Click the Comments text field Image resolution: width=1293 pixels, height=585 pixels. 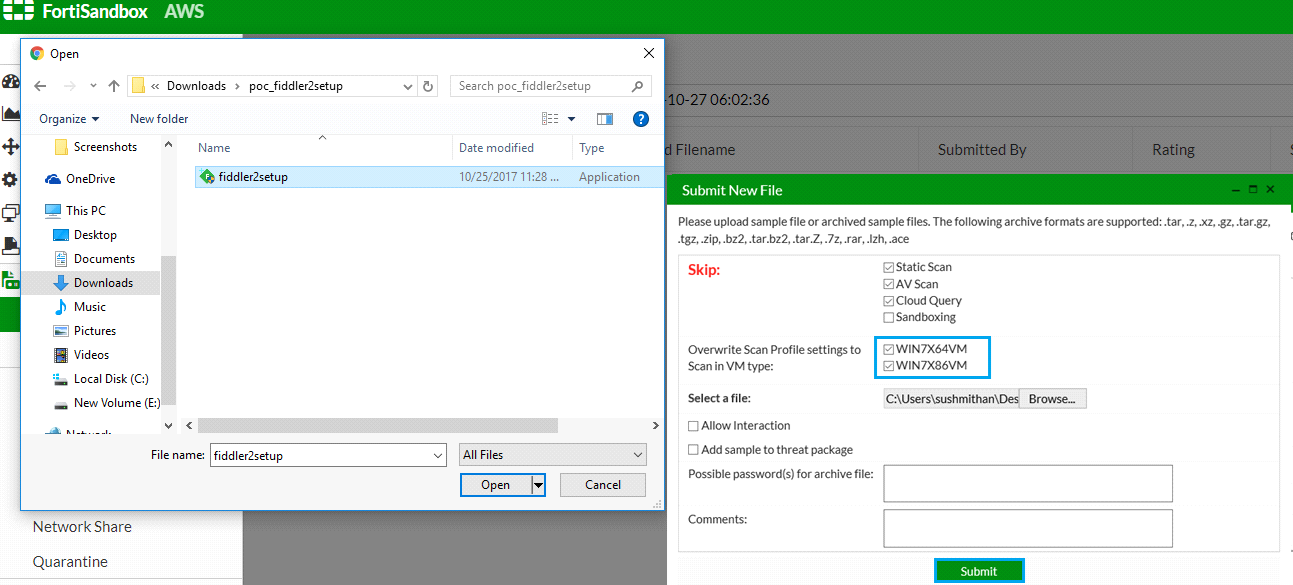pos(1027,527)
